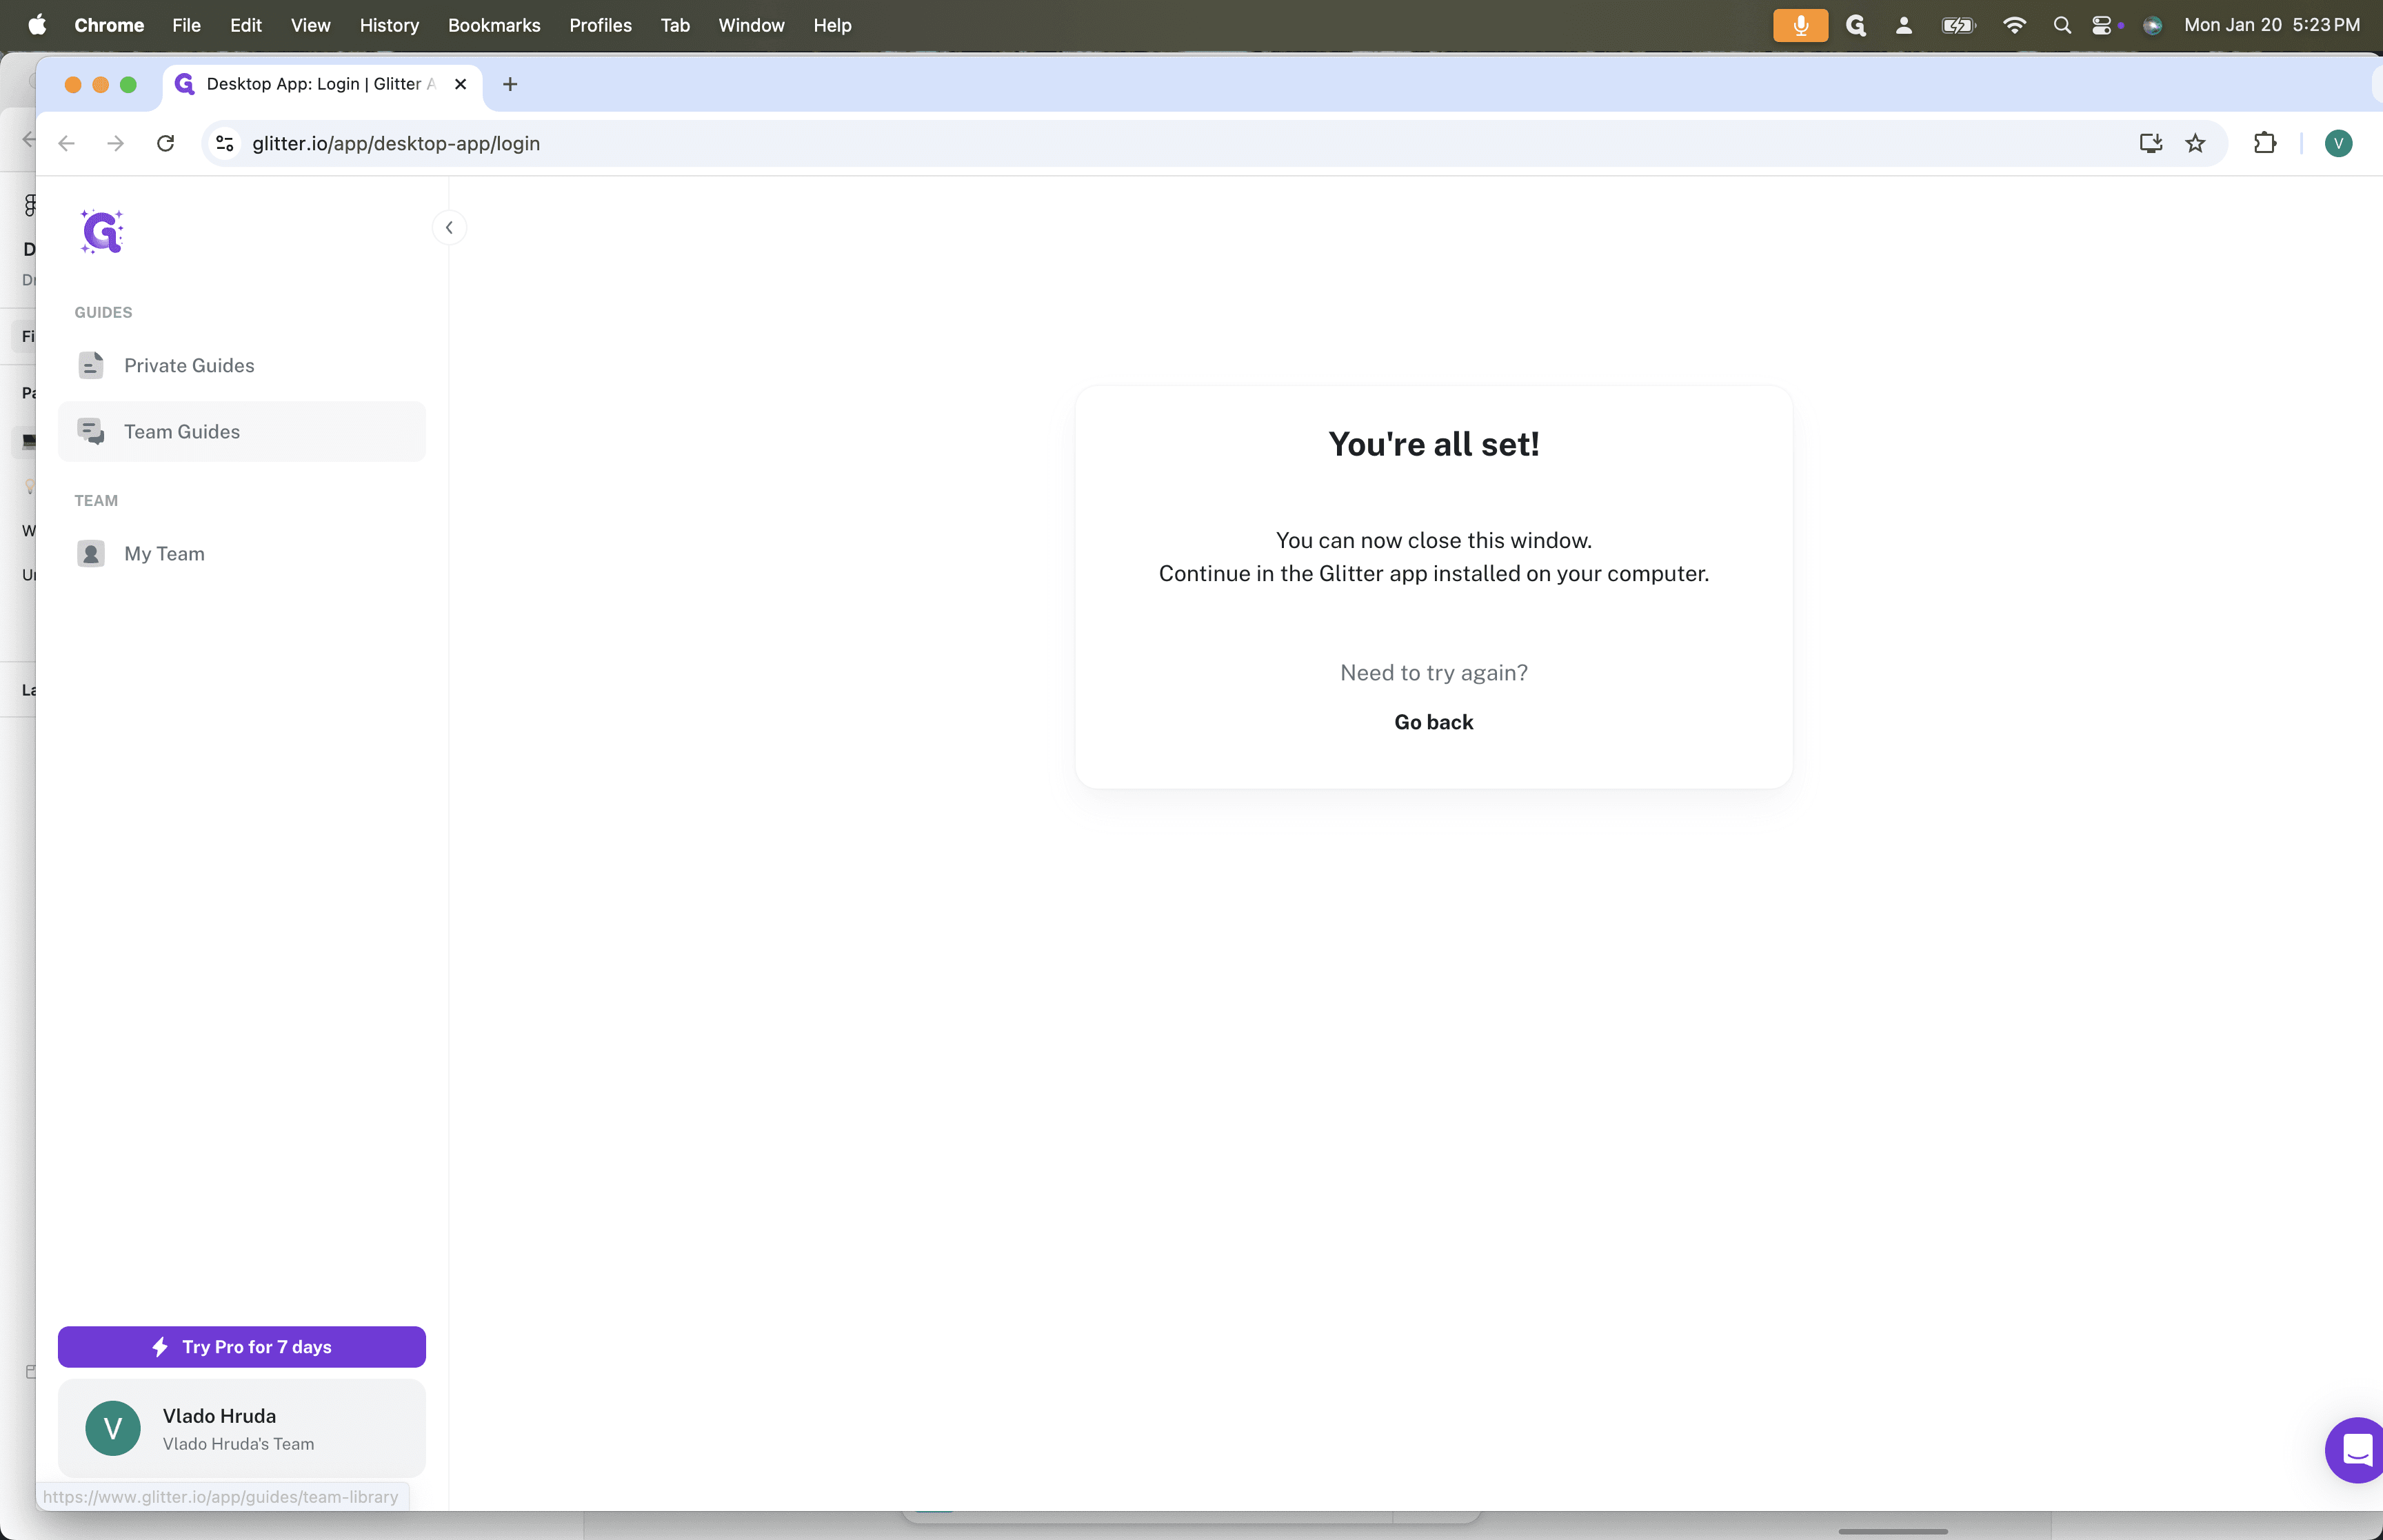The image size is (2383, 1540).
Task: Go forward in Chrome history
Action: [116, 144]
